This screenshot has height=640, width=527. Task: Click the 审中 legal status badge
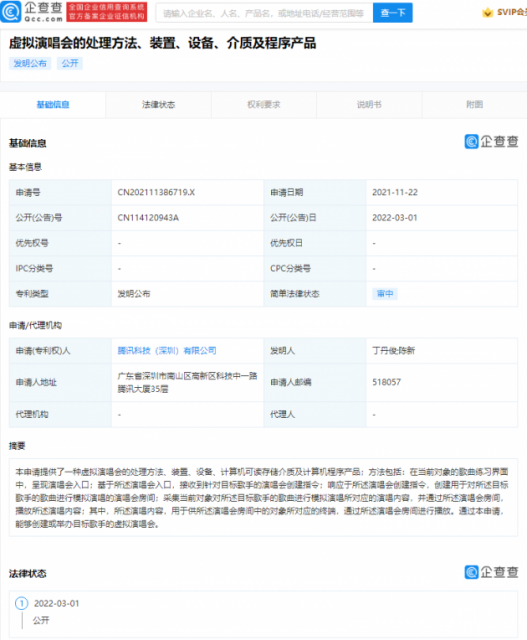[385, 294]
